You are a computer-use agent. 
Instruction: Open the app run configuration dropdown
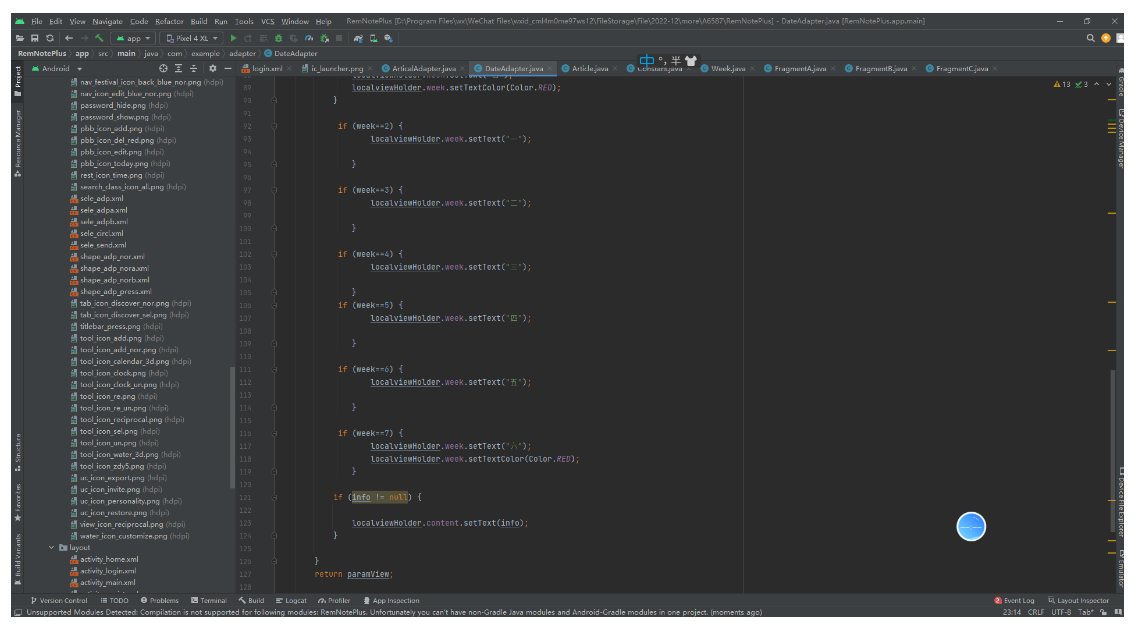[x=133, y=38]
